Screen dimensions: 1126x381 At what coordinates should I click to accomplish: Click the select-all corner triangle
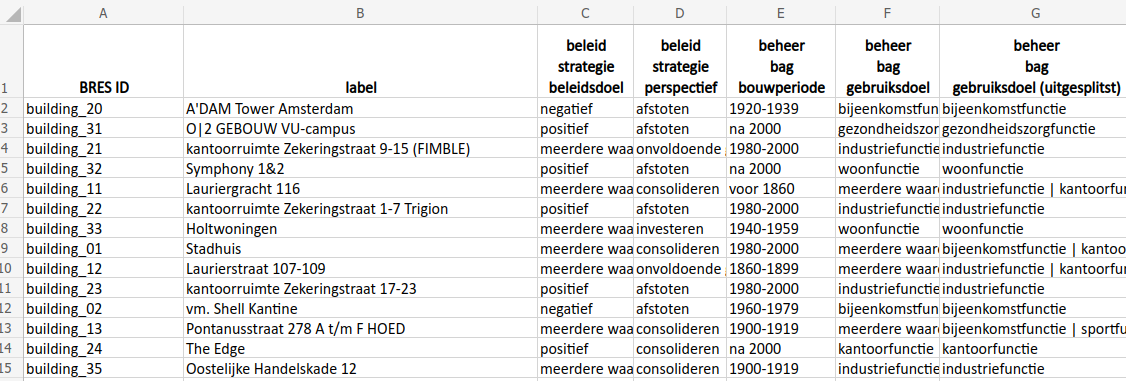pyautogui.click(x=11, y=13)
